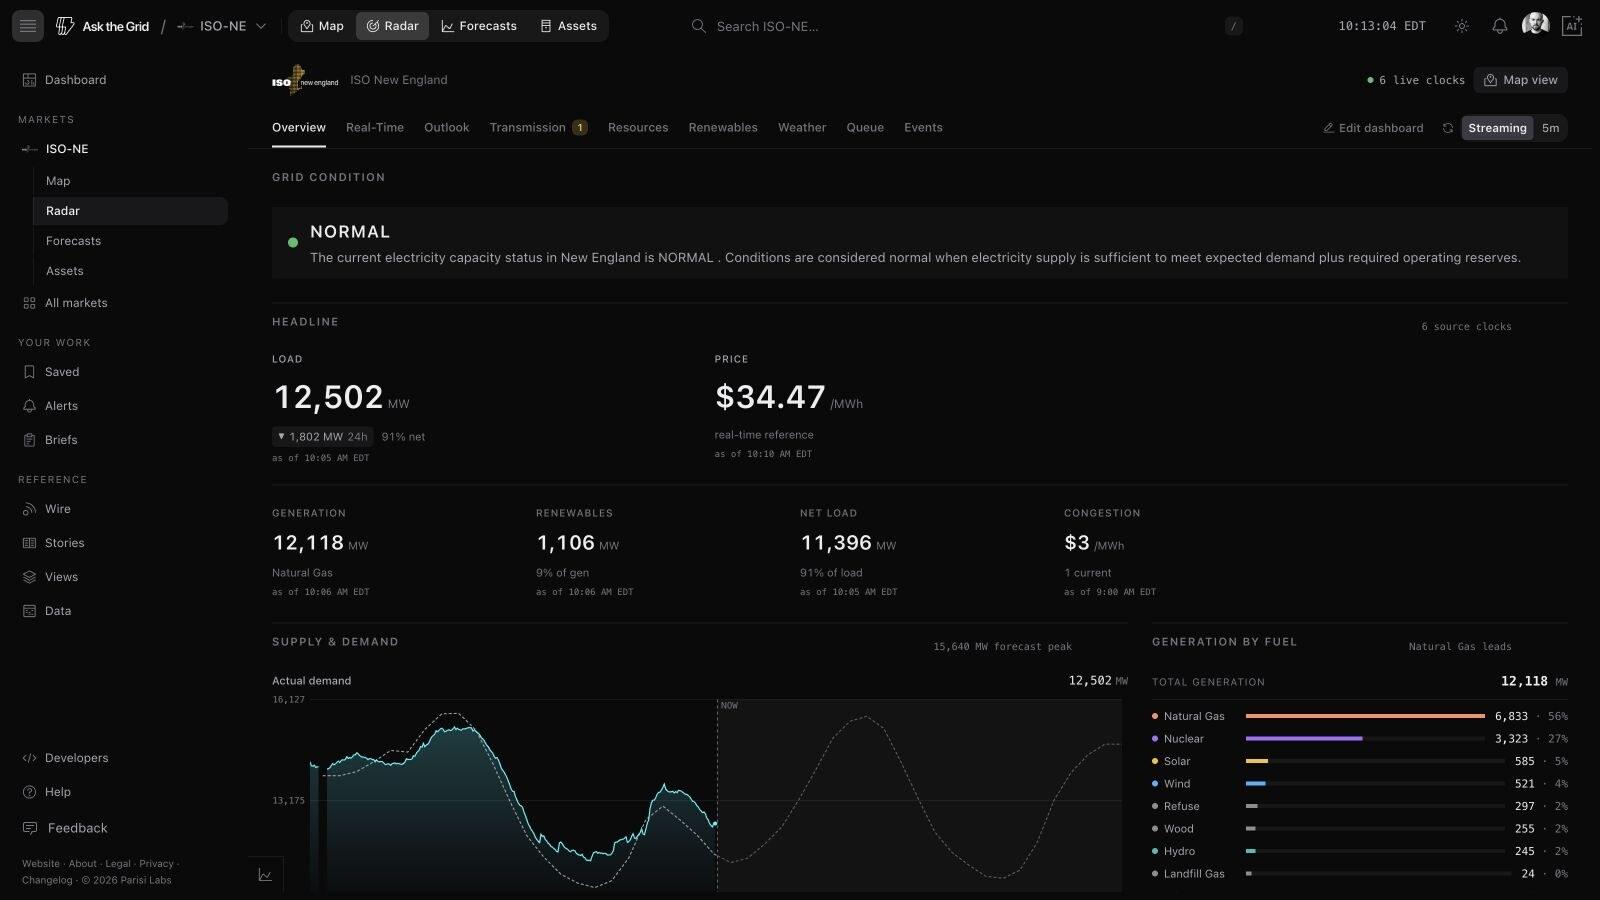
Task: Open Alerts in the sidebar
Action: (x=123, y=406)
